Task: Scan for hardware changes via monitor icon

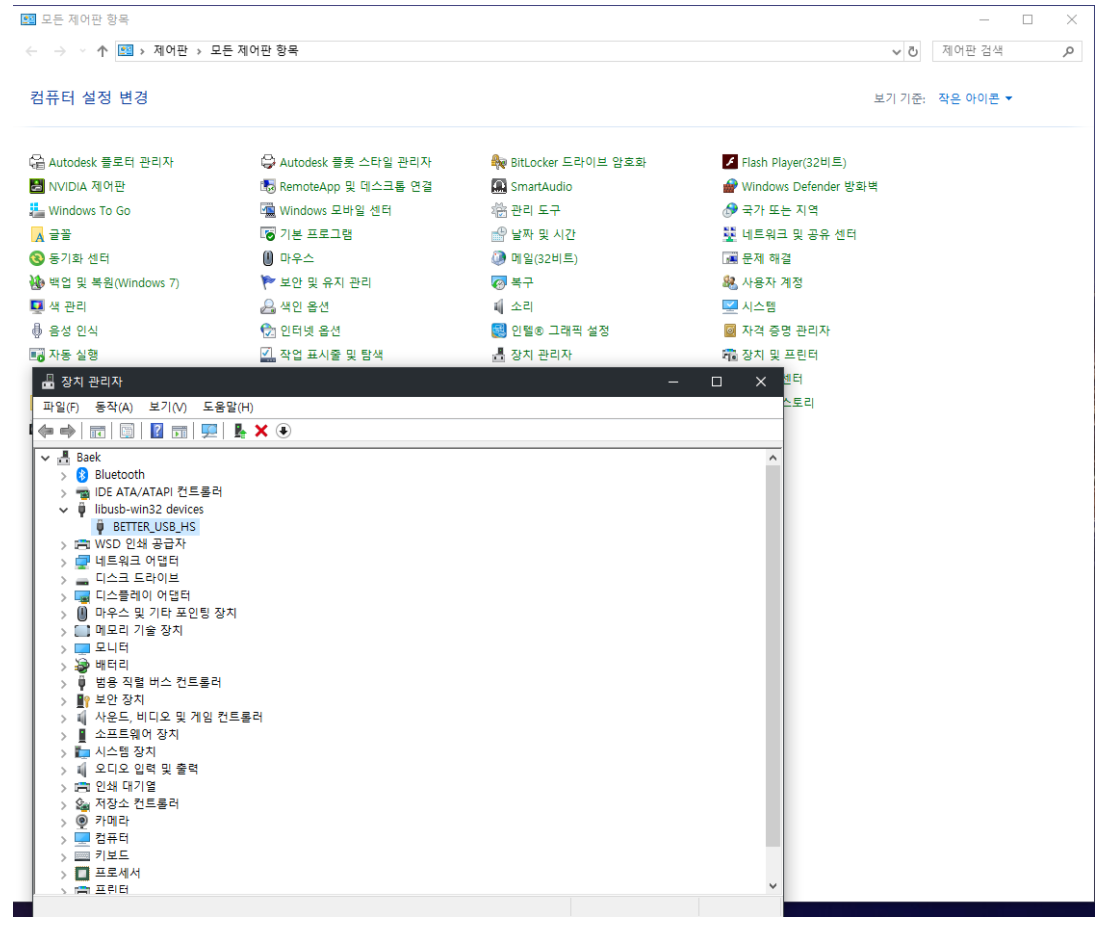Action: (x=209, y=431)
